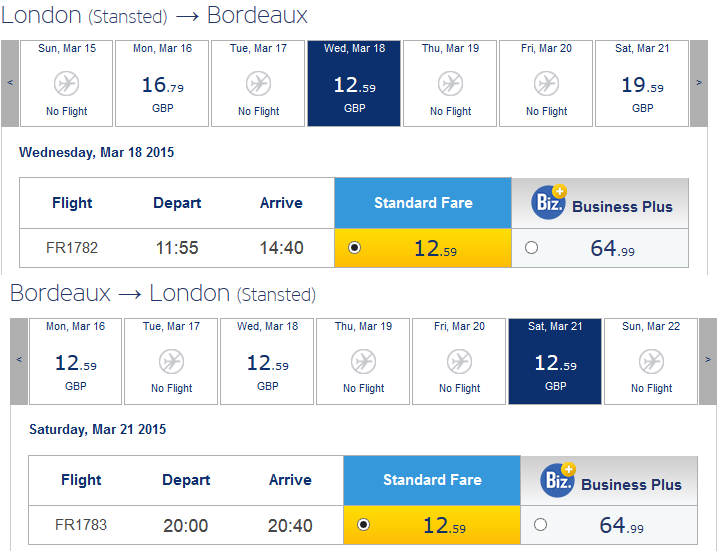Pick return date Mon, Mar 16 12.59 GBP
Image resolution: width=717 pixels, height=552 pixels.
(75, 361)
